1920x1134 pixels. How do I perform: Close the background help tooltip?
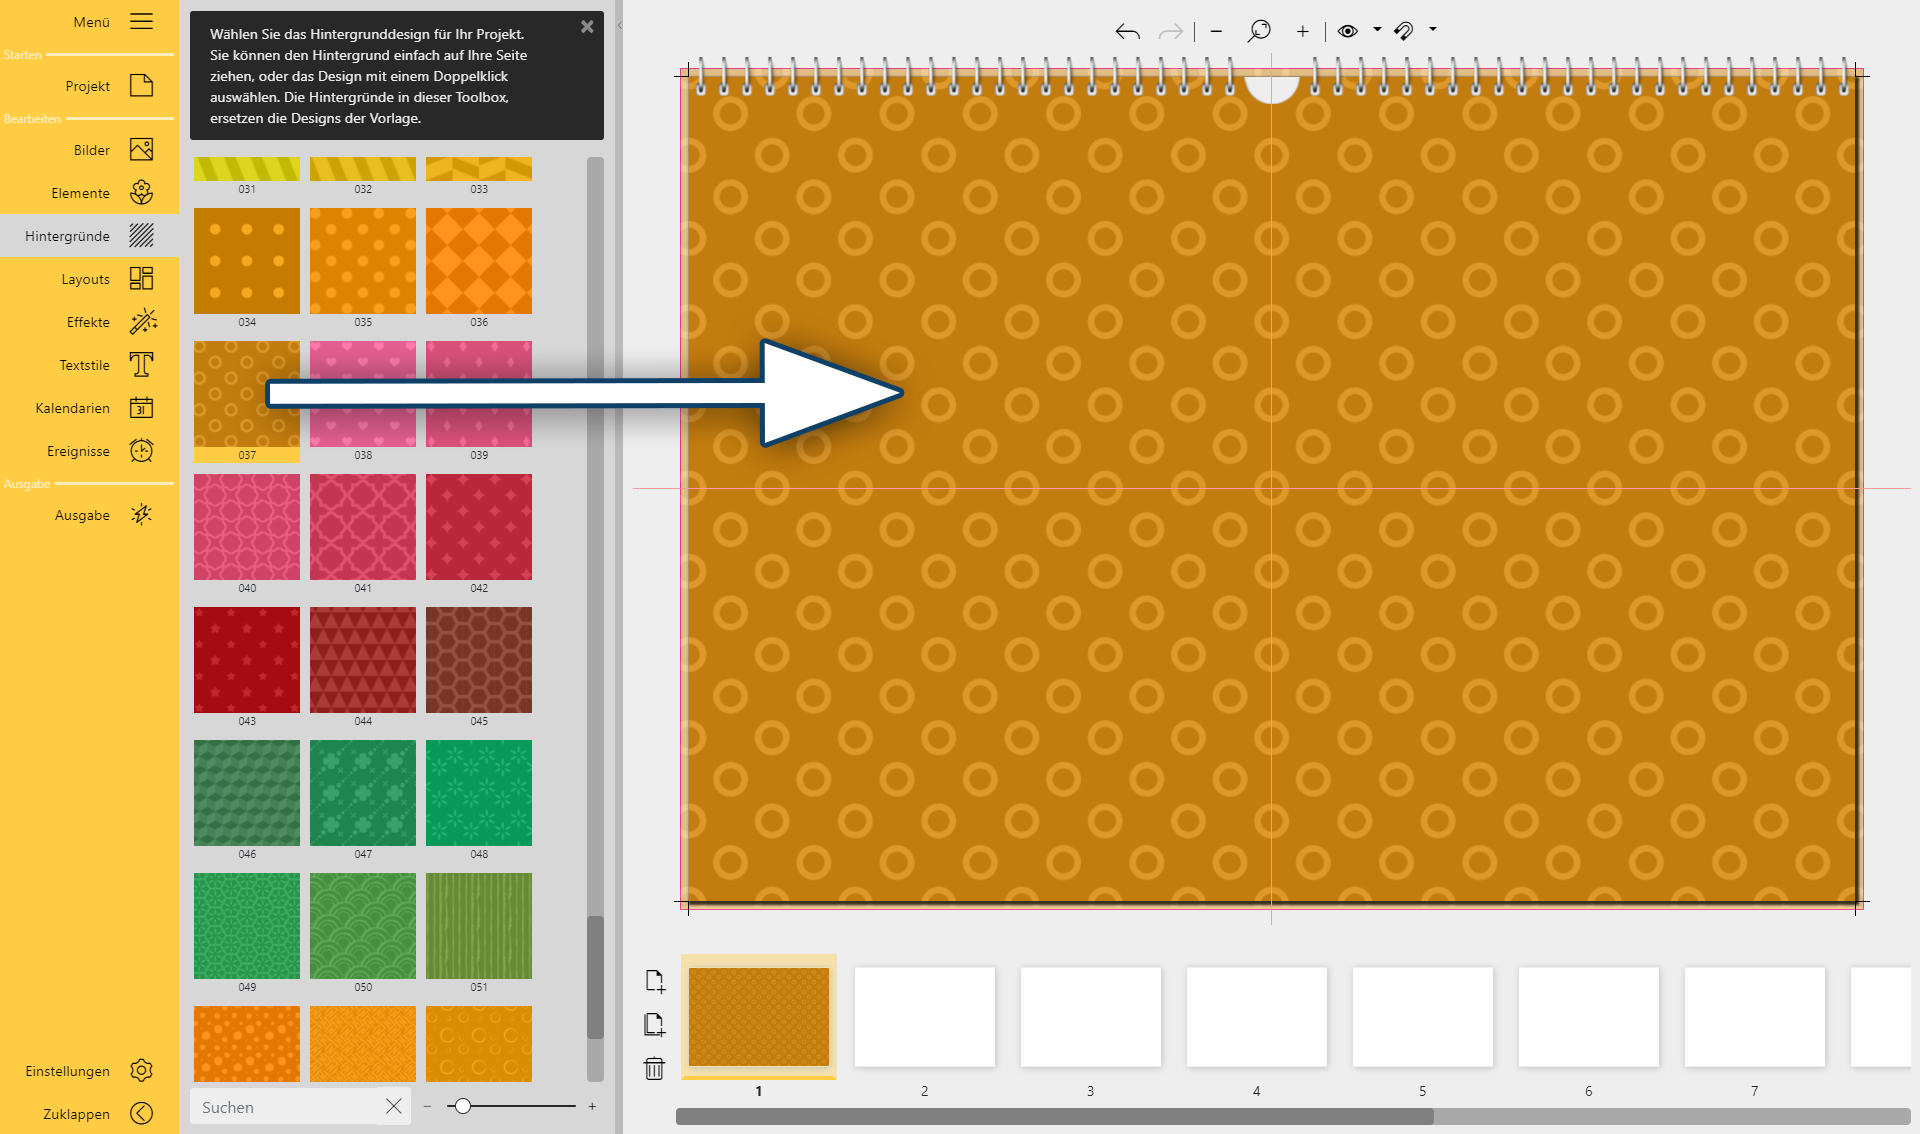pos(587,27)
